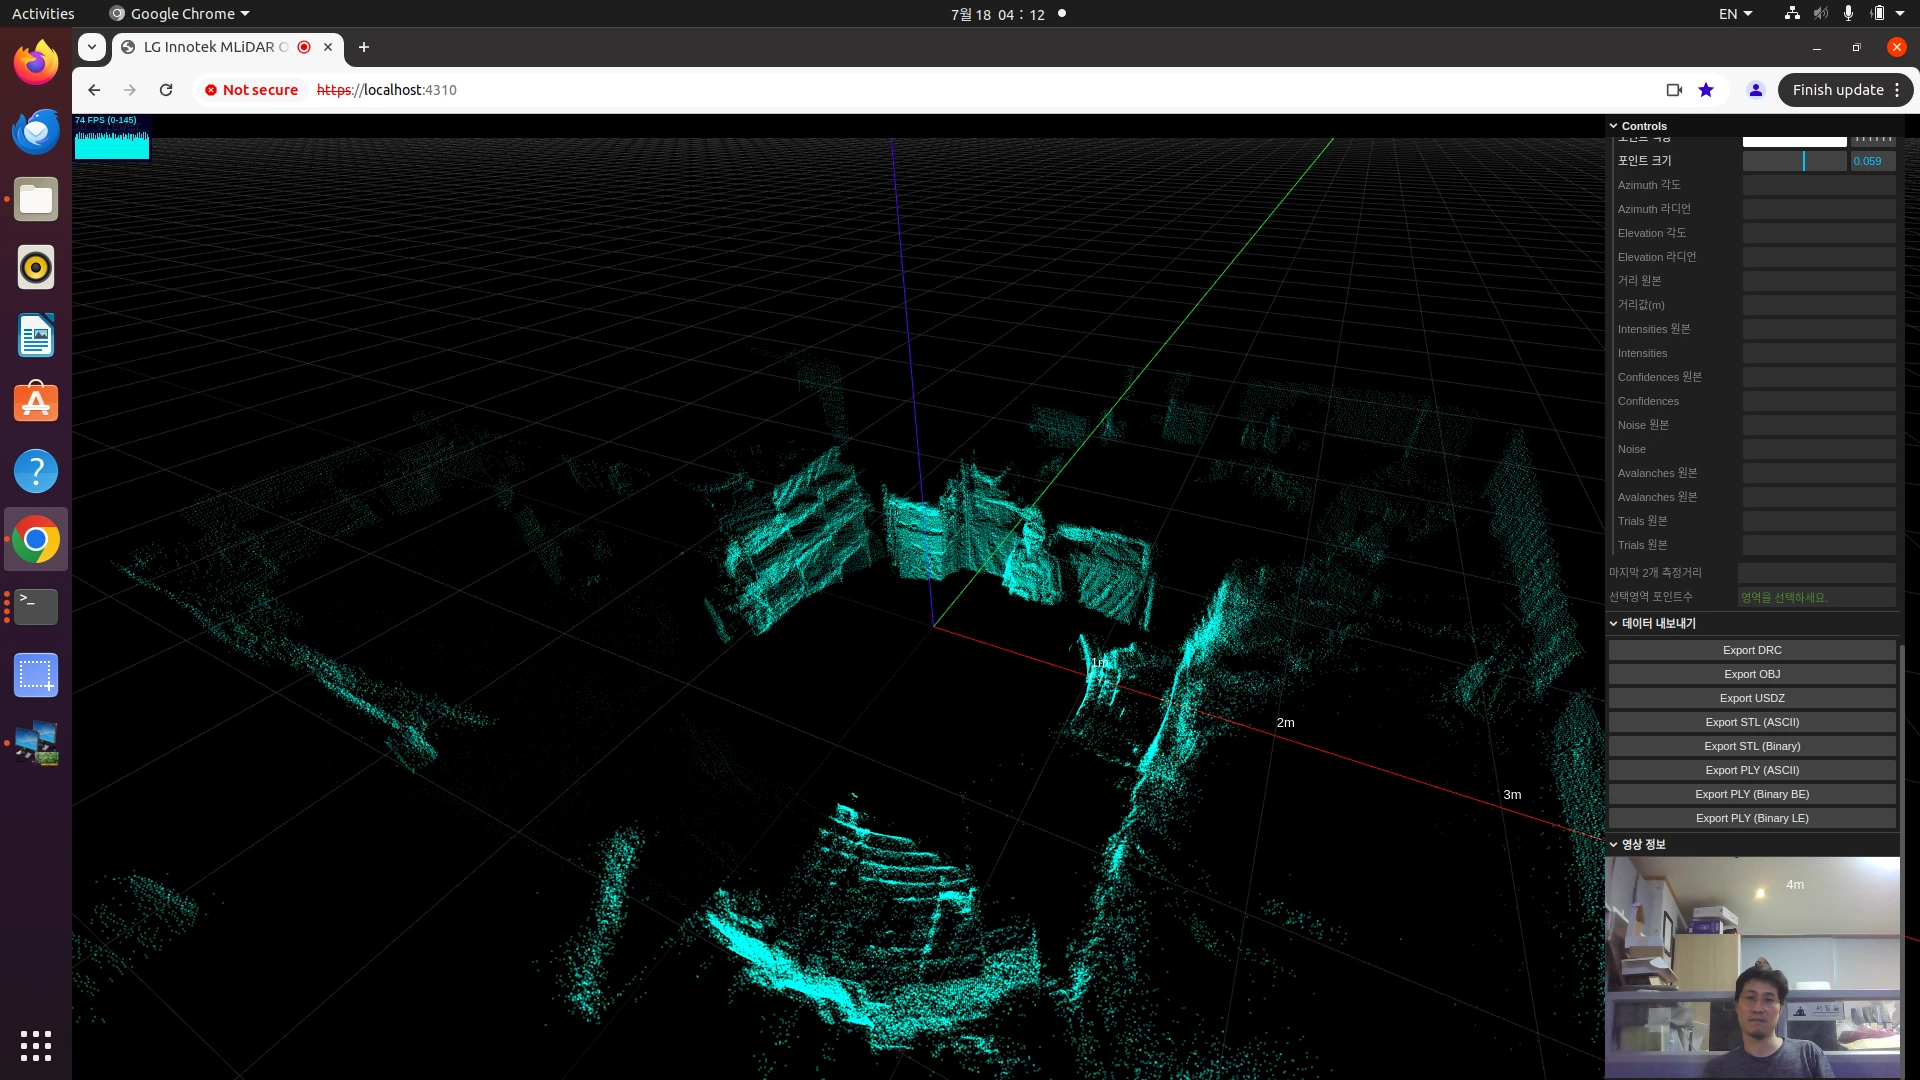Click the webcam video preview
This screenshot has width=1920, height=1080.
(x=1752, y=967)
